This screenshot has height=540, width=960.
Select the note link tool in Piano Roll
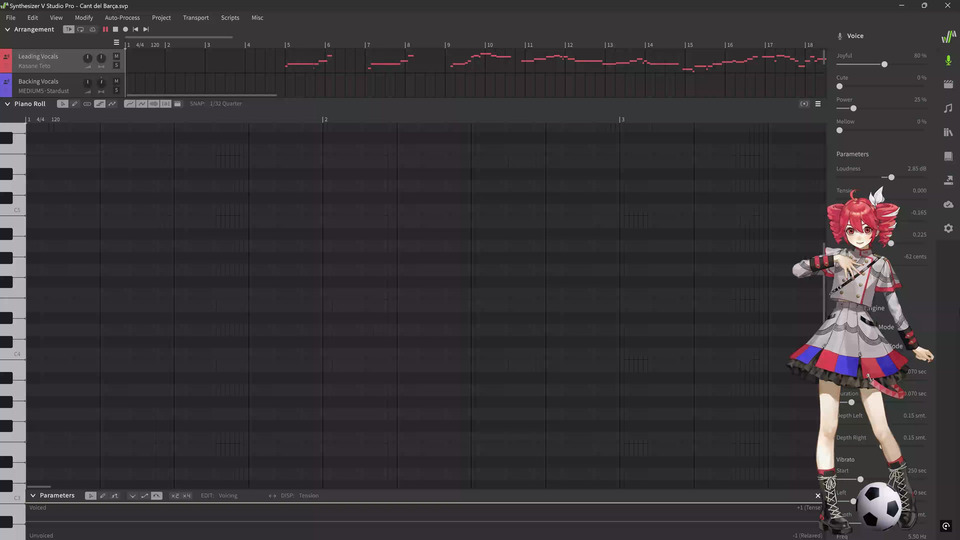click(87, 104)
